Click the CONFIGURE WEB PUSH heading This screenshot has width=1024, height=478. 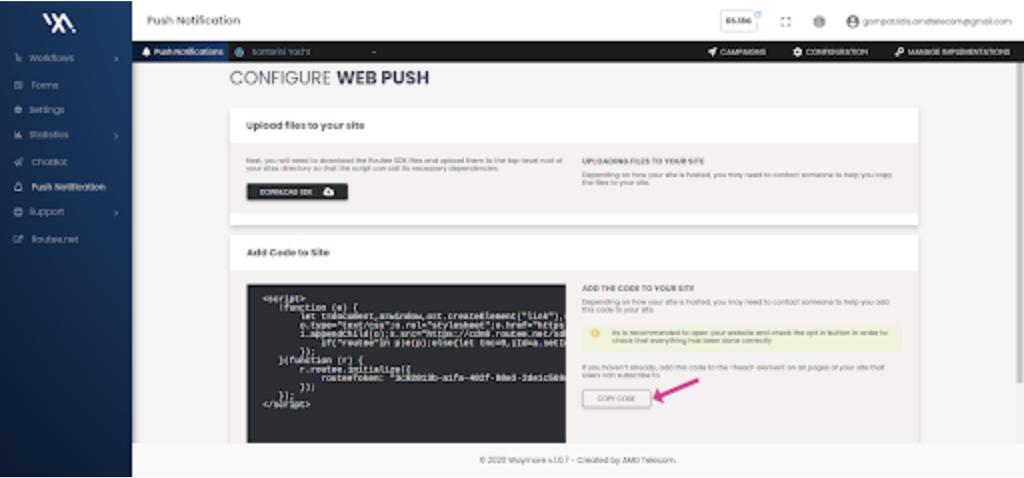329,78
